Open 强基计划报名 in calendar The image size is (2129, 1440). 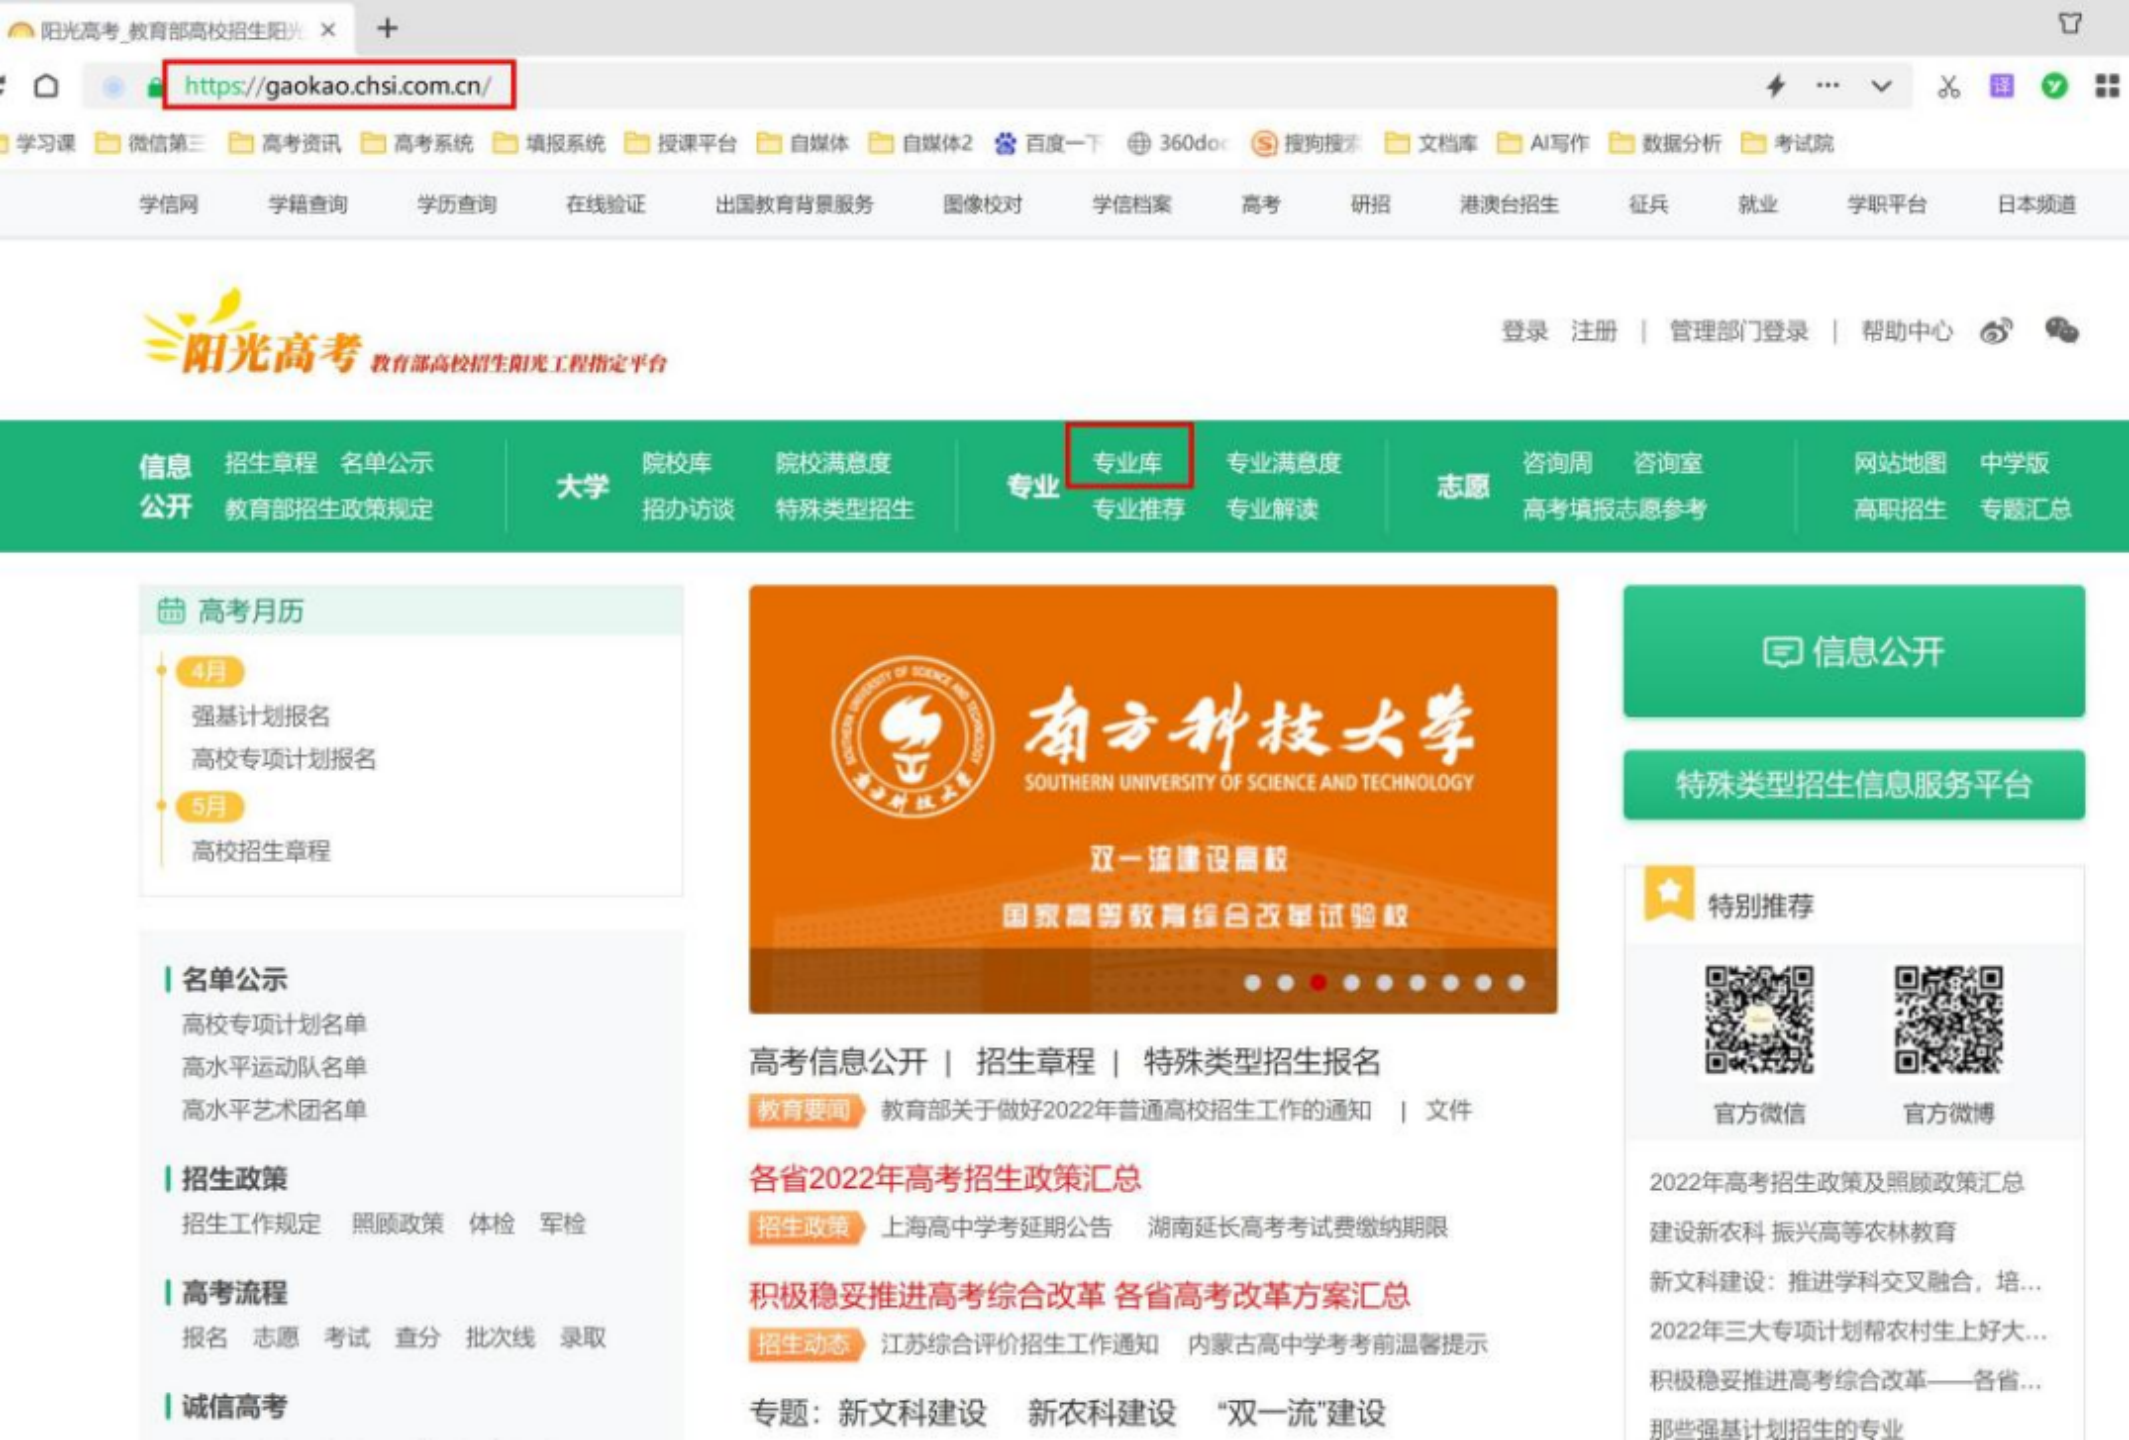click(260, 715)
